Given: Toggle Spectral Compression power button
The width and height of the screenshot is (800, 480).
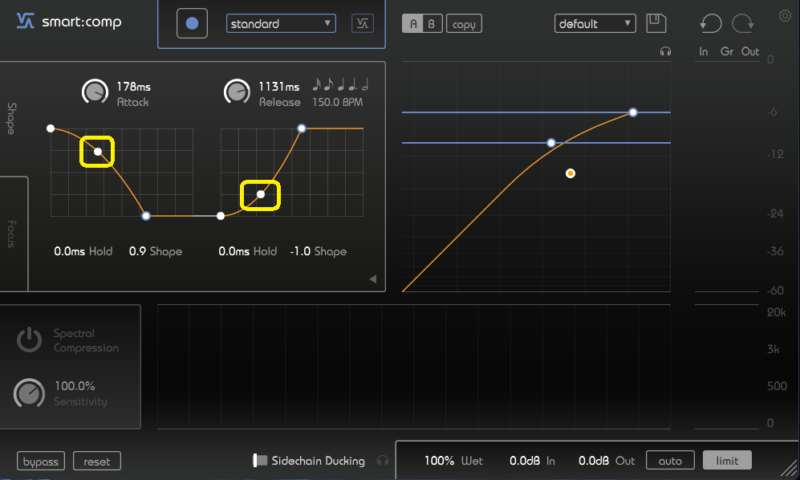Looking at the screenshot, I should click(x=29, y=340).
